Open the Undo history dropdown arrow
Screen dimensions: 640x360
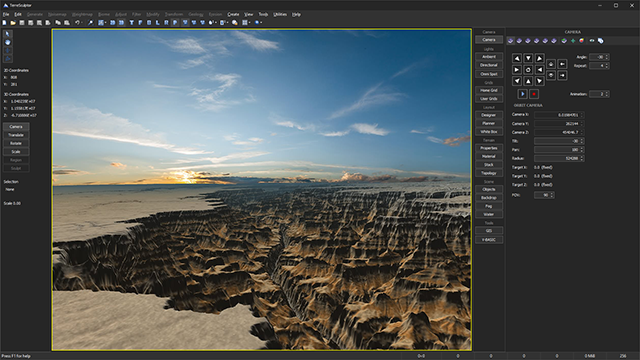click(81, 23)
